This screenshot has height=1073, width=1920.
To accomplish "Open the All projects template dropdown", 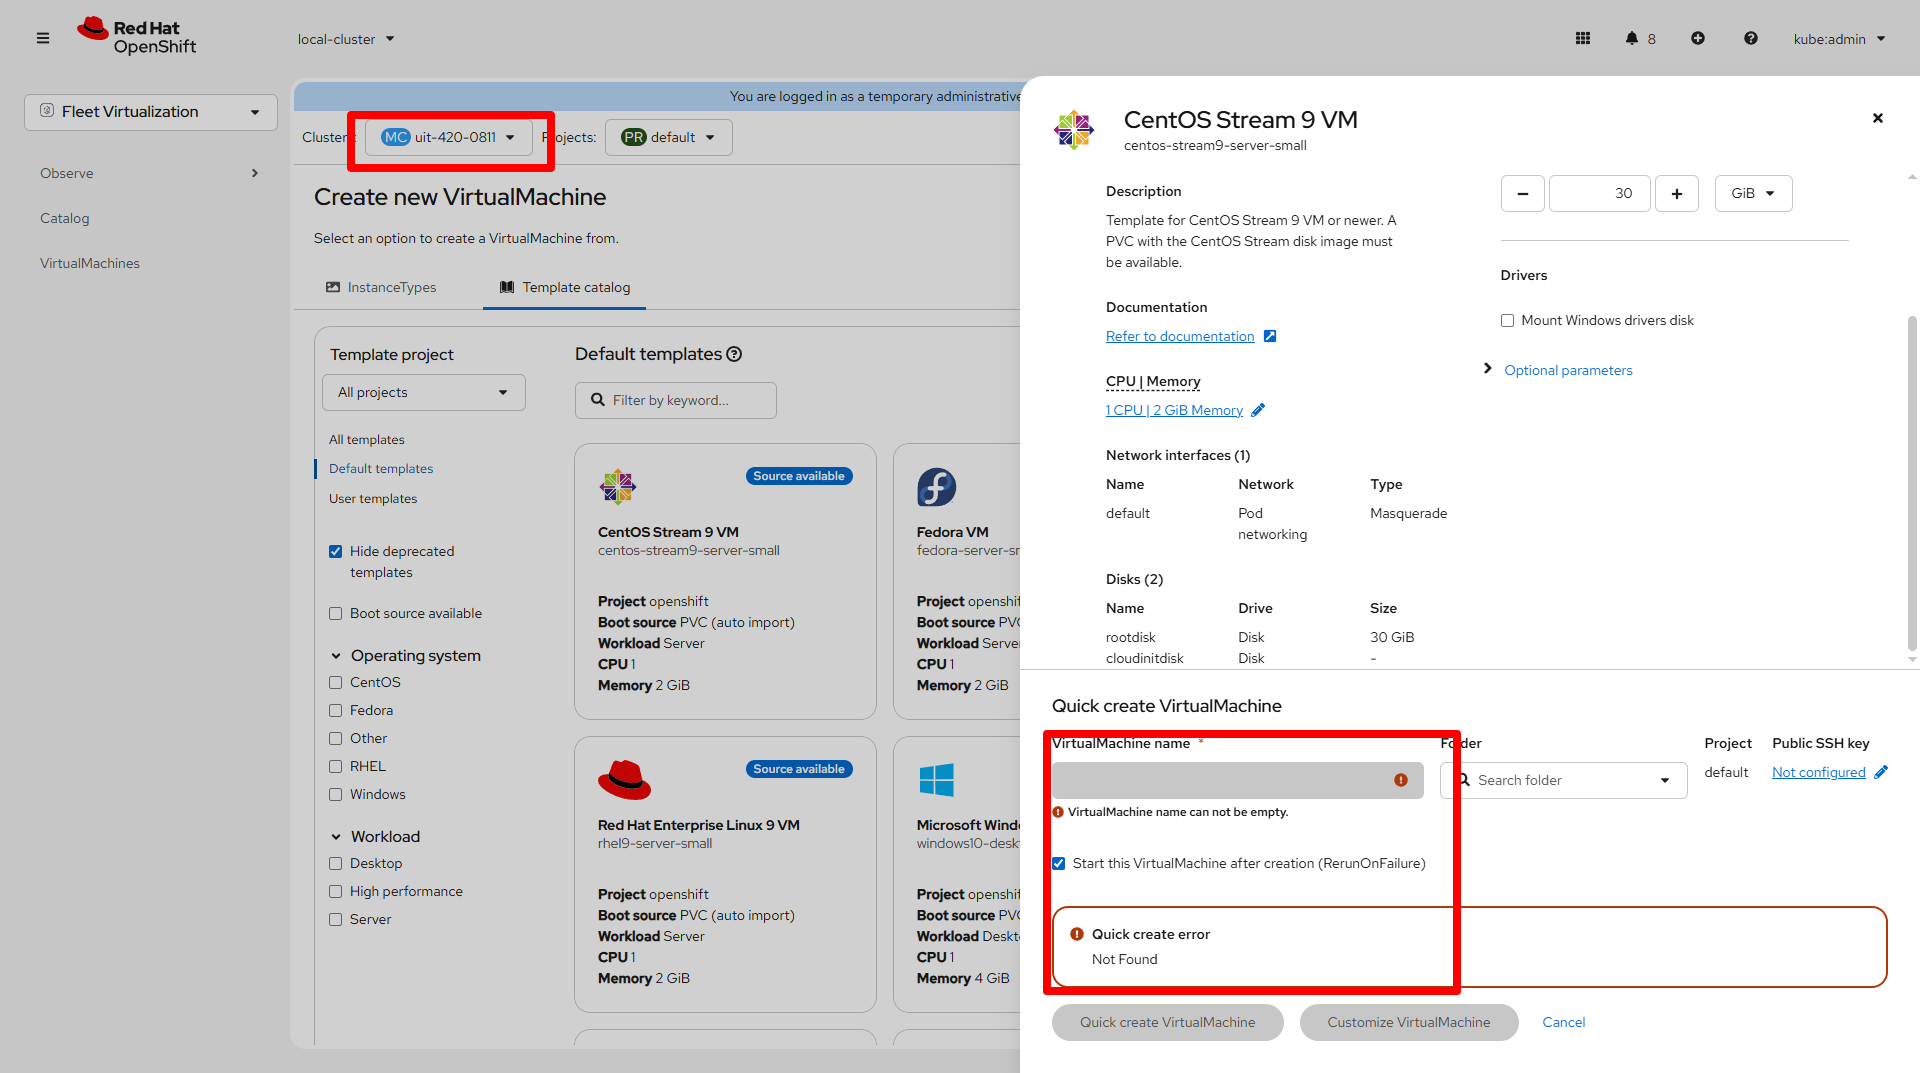I will click(x=424, y=392).
